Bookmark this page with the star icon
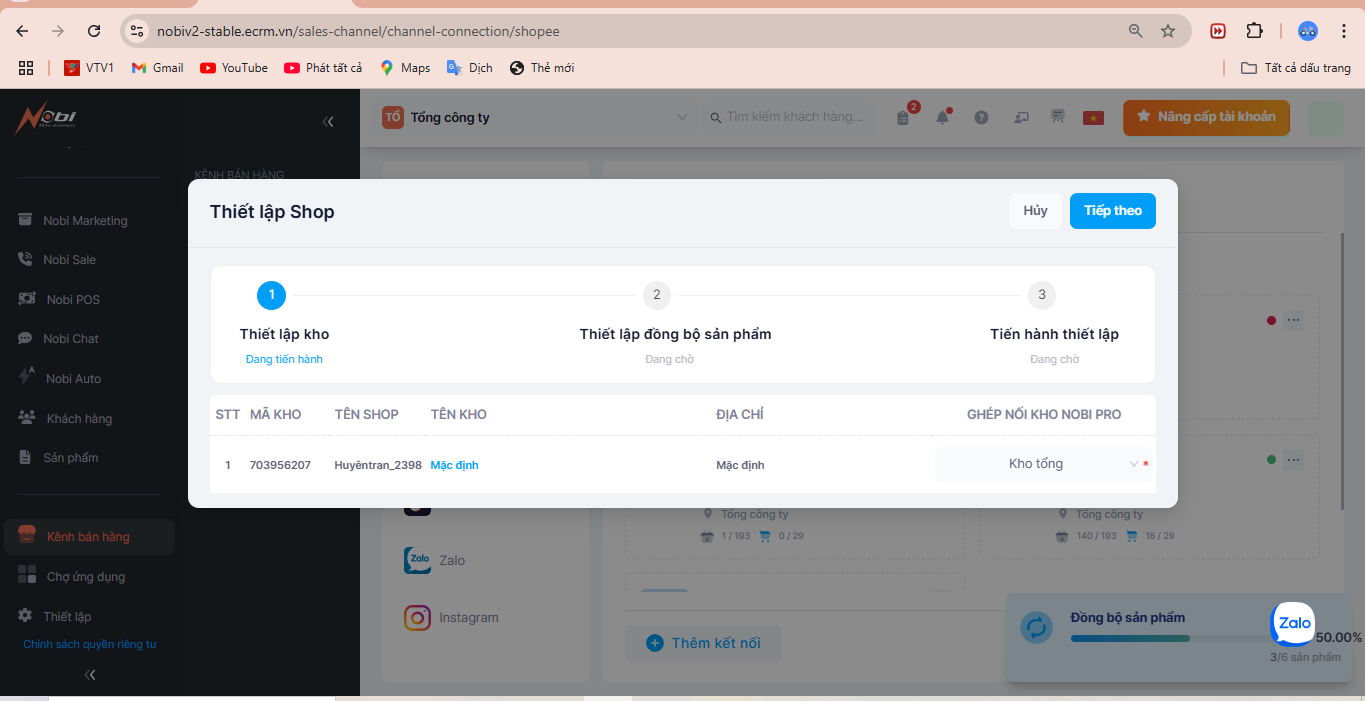Viewport: 1365px width, 701px height. [1167, 31]
